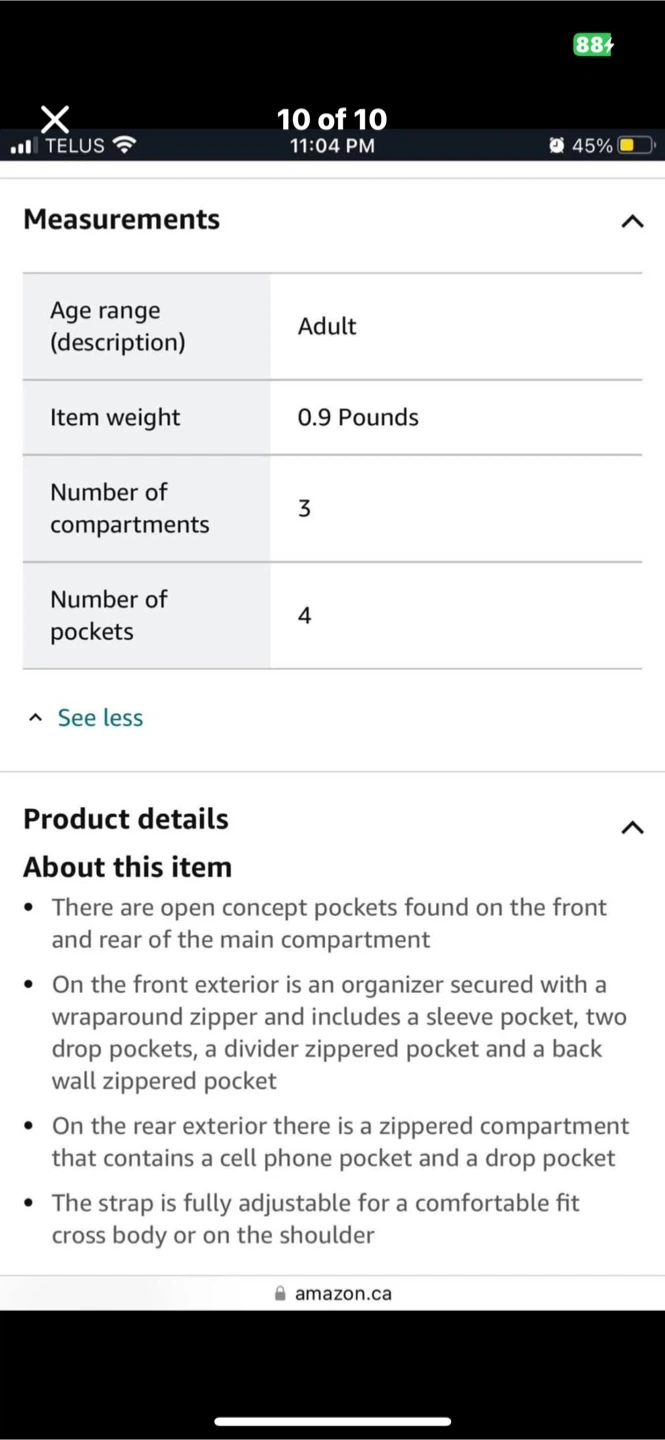Tap the green 88 charging indicator
Image resolution: width=665 pixels, height=1440 pixels.
[593, 45]
